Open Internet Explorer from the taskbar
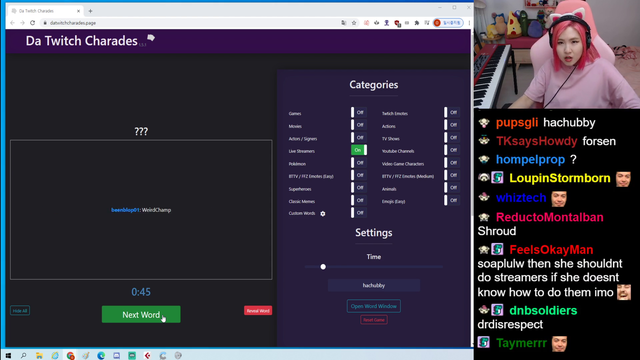This screenshot has width=640, height=360. (55, 356)
